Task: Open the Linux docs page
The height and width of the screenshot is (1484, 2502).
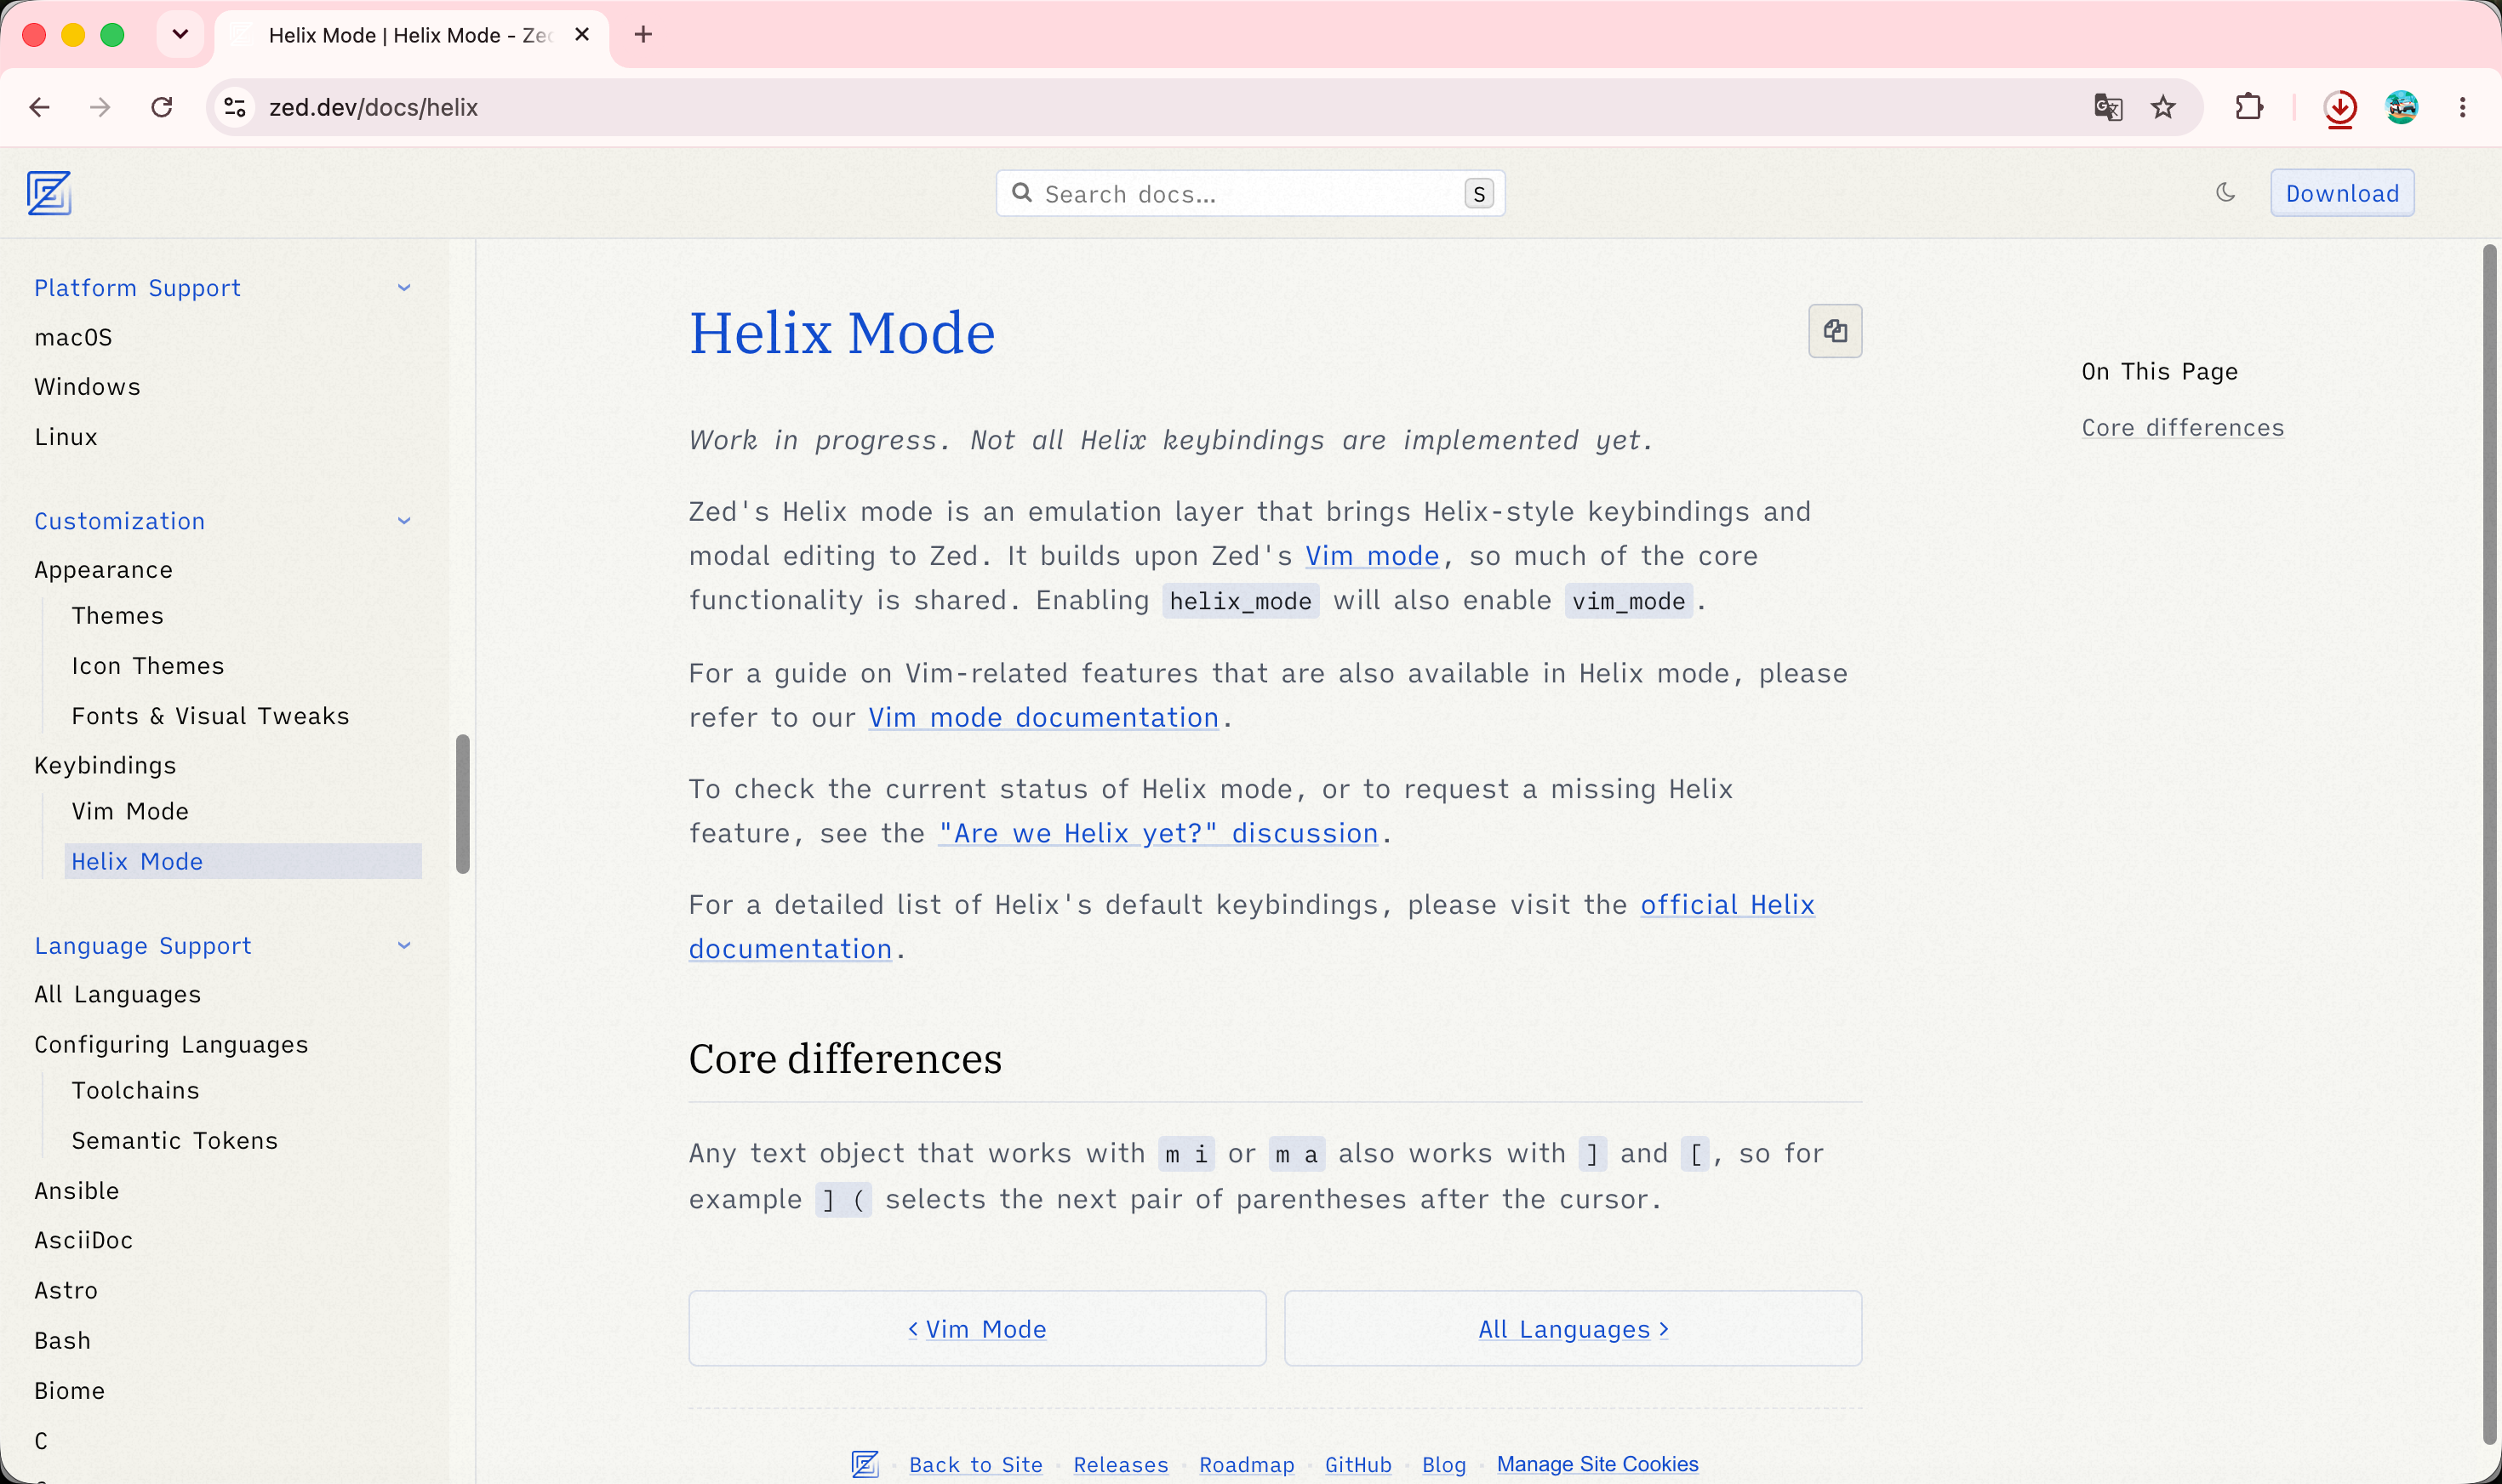Action: 66,437
